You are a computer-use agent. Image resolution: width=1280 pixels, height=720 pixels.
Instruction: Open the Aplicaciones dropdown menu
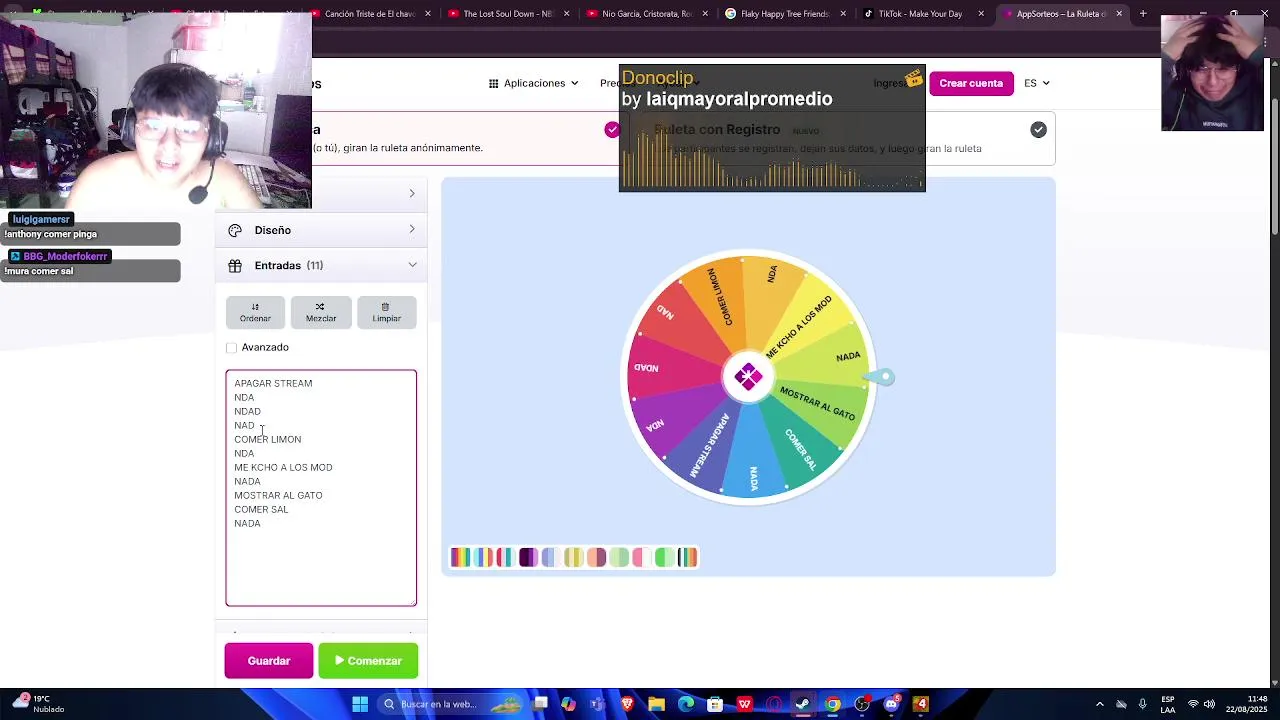(534, 83)
